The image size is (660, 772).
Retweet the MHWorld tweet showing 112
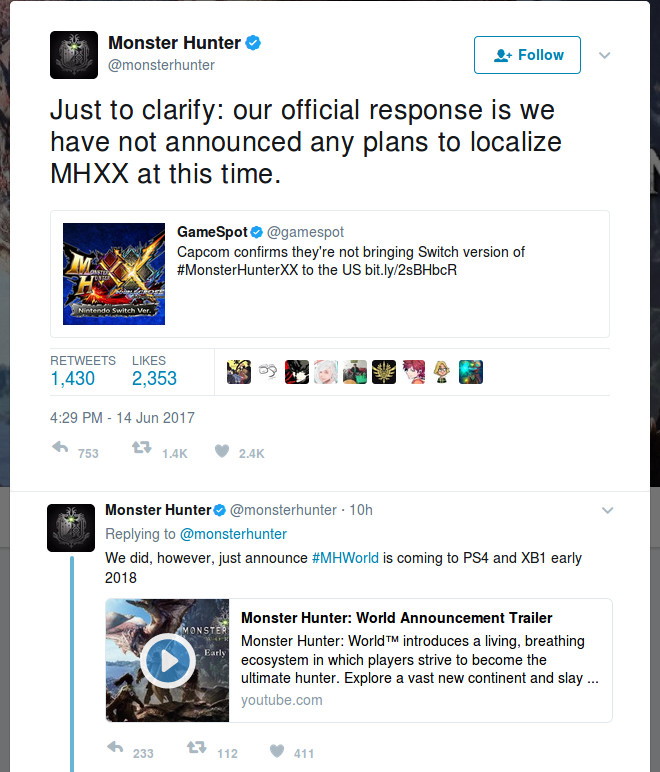click(196, 748)
